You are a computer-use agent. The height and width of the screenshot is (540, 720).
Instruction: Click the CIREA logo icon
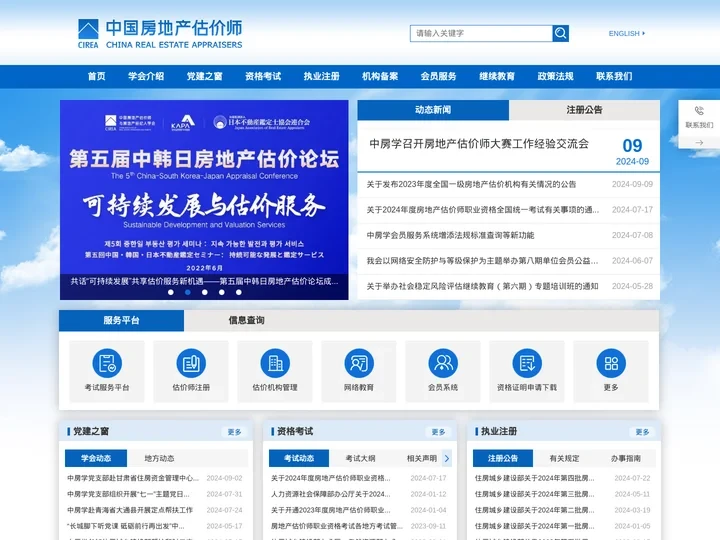click(88, 34)
